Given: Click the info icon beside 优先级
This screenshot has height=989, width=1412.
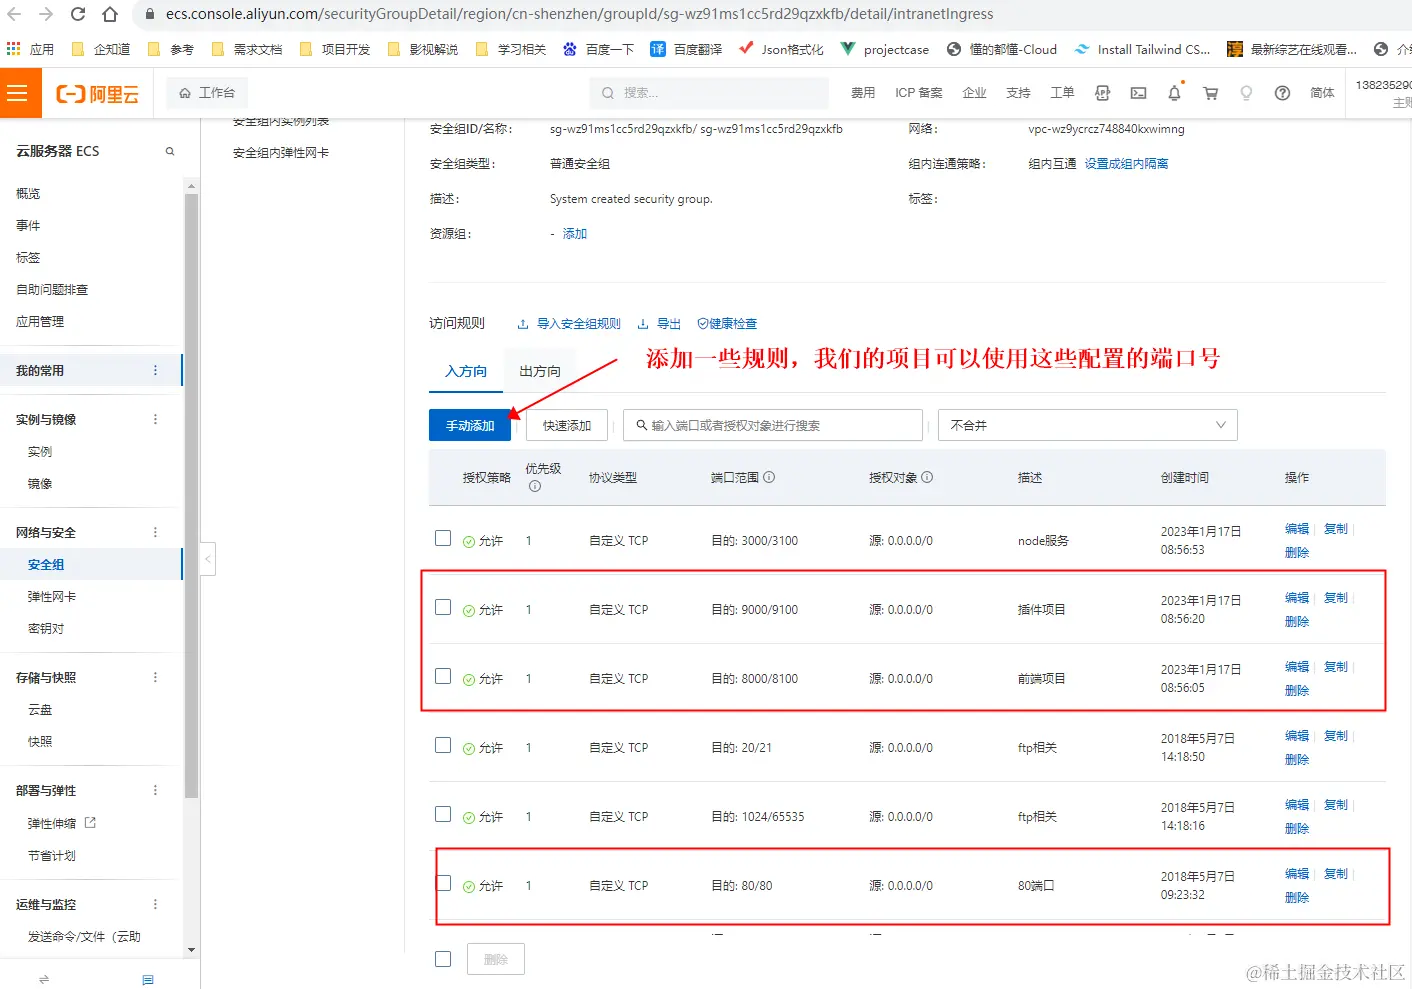Looking at the screenshot, I should 535,487.
